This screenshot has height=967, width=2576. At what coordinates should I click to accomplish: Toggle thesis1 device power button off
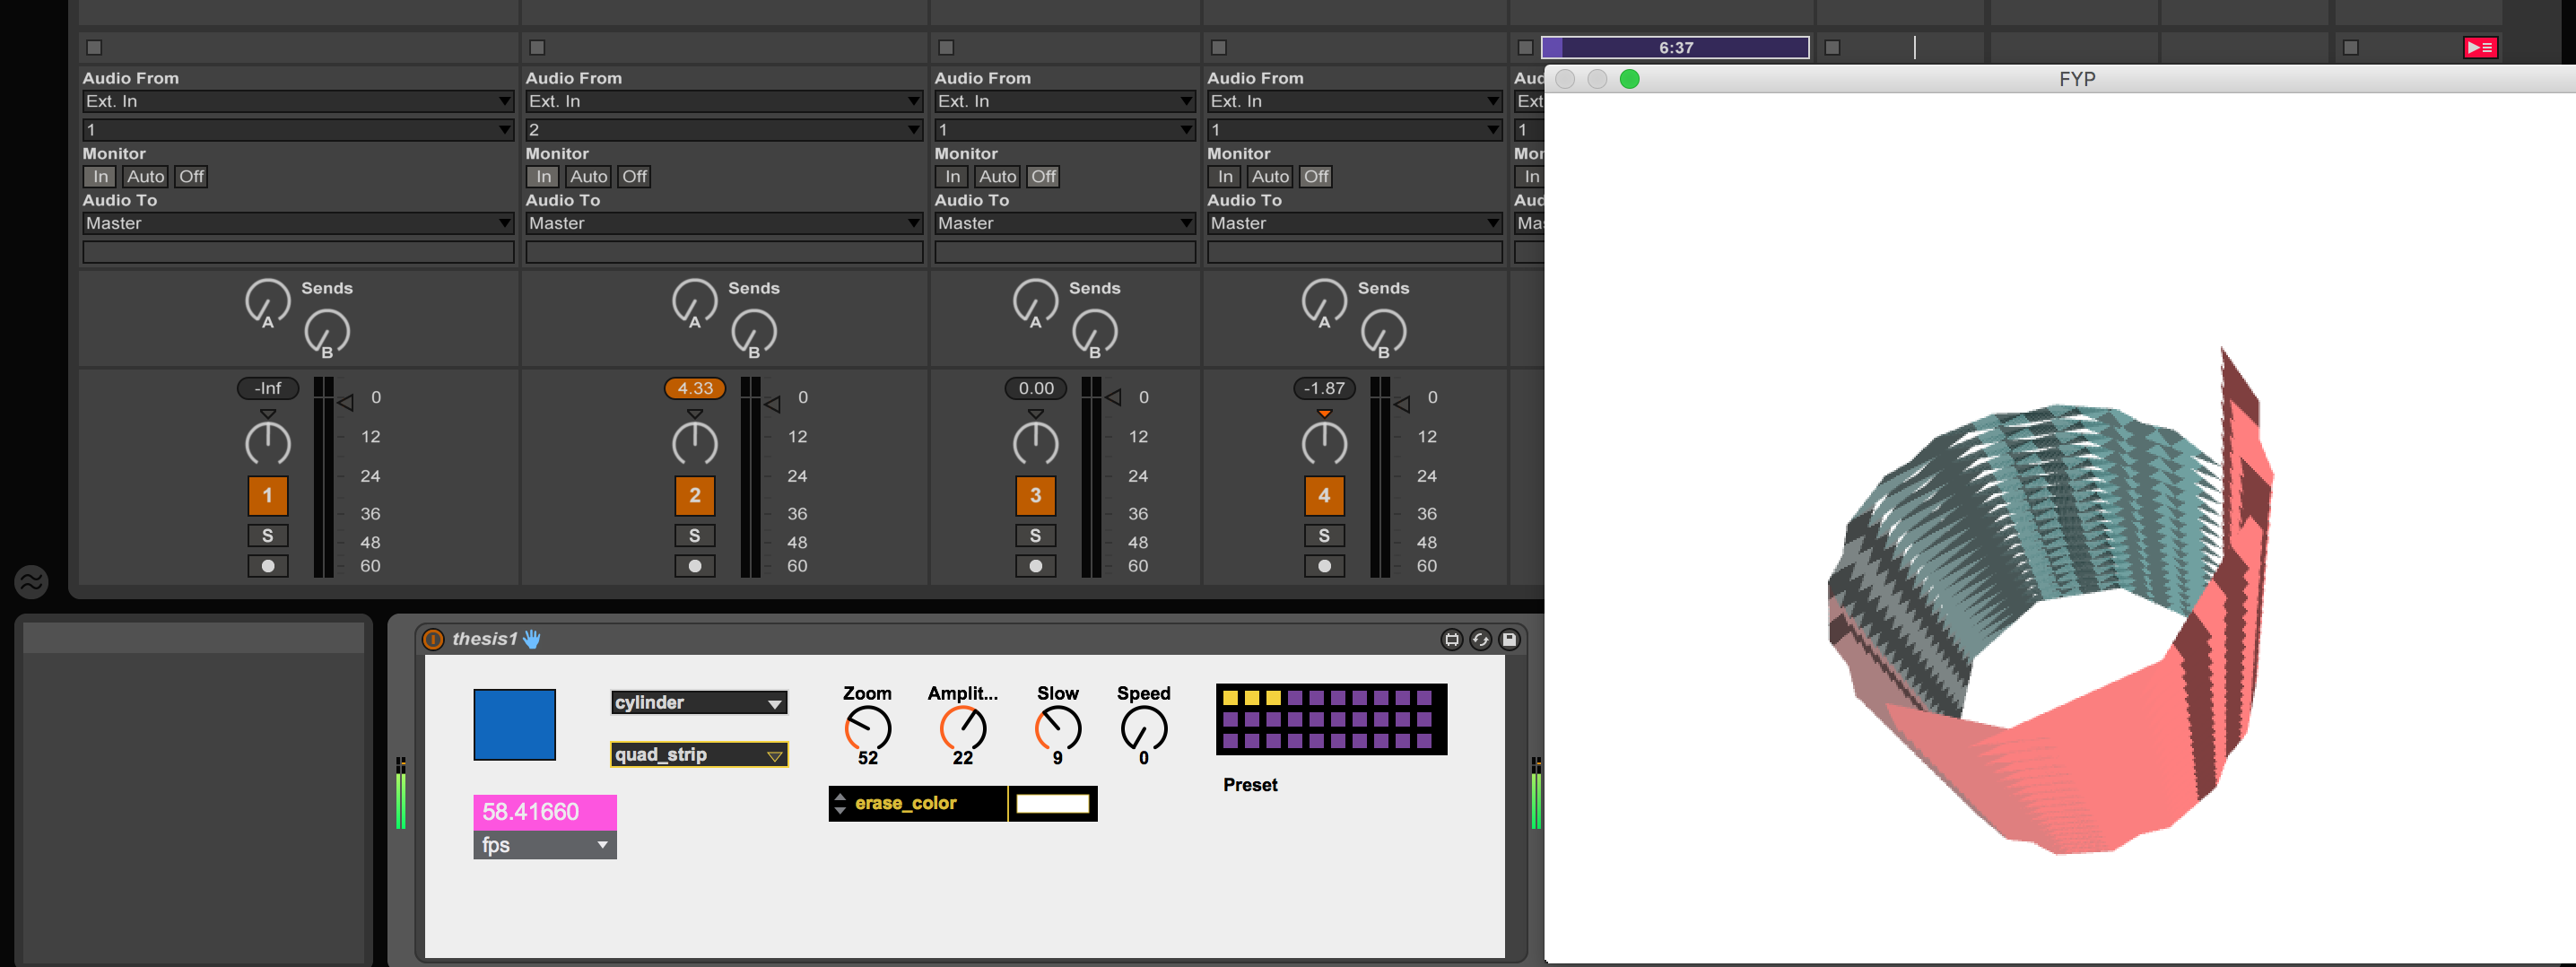pos(432,640)
